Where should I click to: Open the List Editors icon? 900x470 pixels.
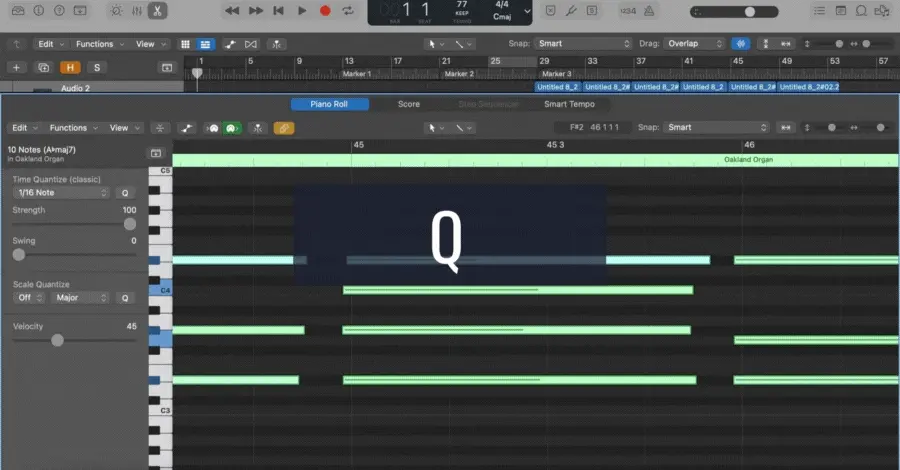pyautogui.click(x=819, y=10)
